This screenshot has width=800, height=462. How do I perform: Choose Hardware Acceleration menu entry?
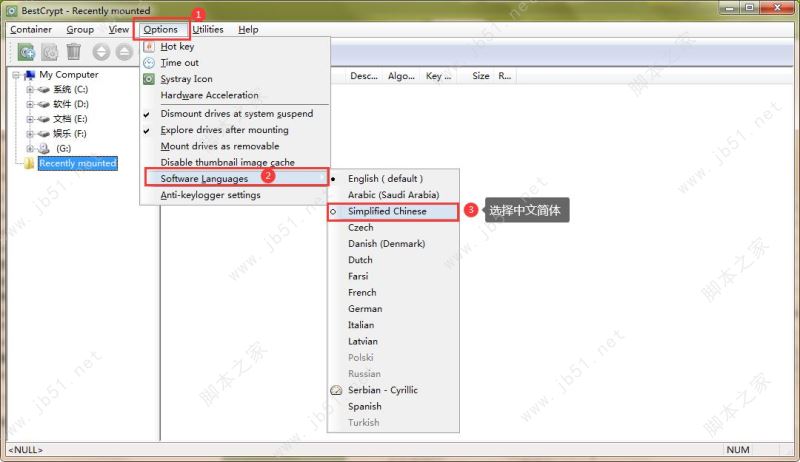[x=235, y=95]
